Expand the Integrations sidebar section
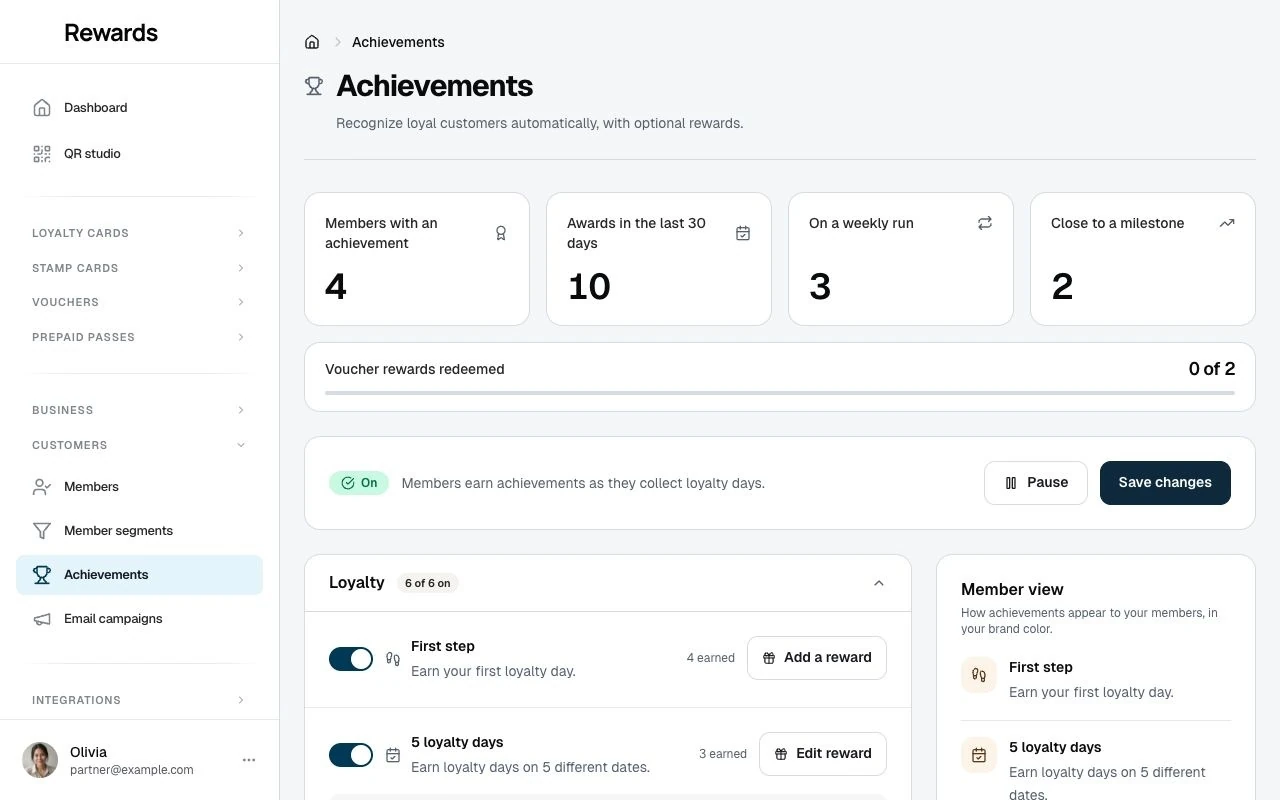Viewport: 1280px width, 800px height. click(x=139, y=700)
